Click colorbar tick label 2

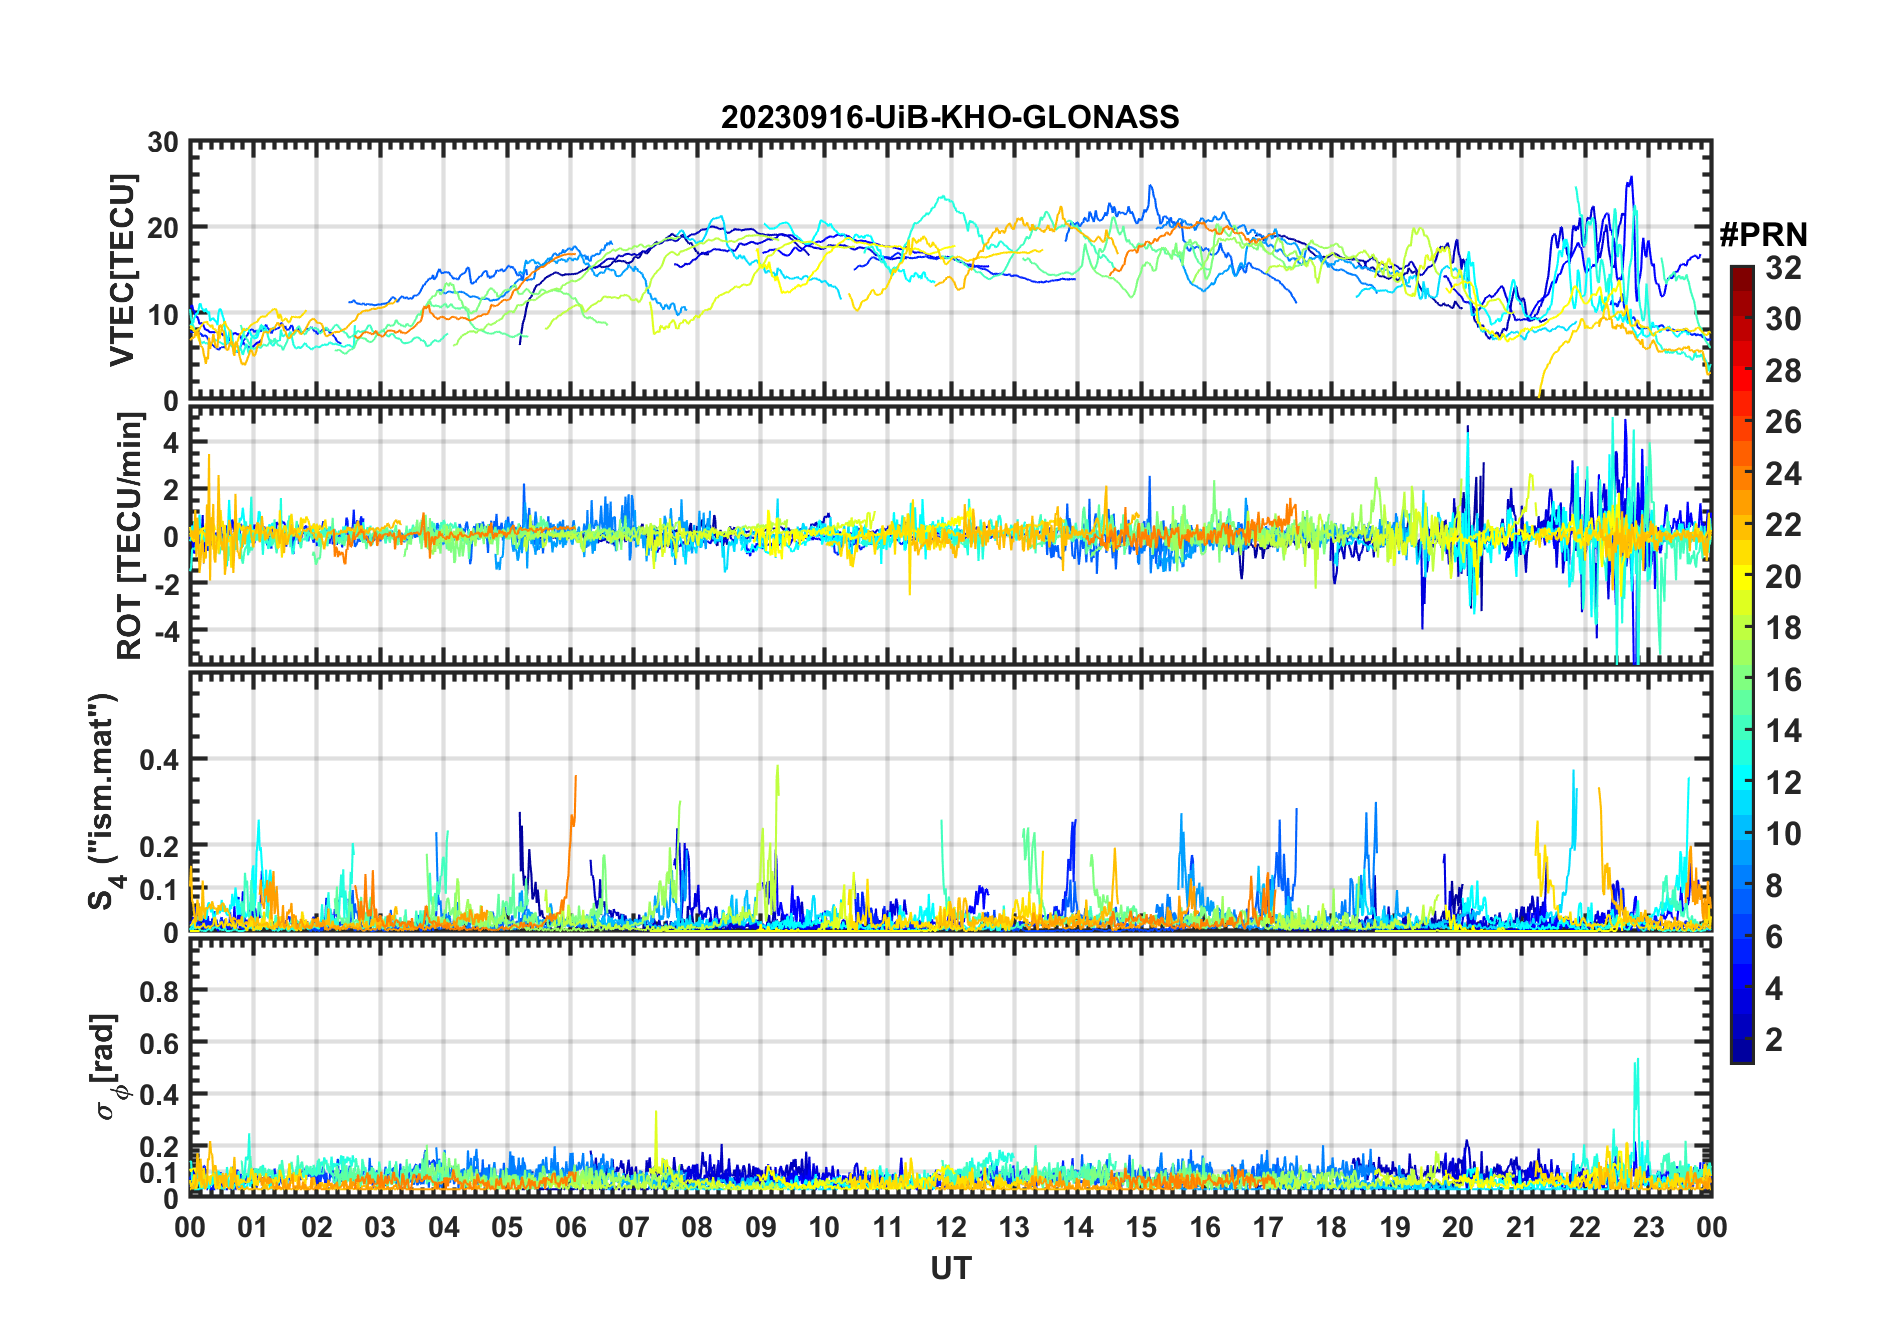point(1774,1040)
